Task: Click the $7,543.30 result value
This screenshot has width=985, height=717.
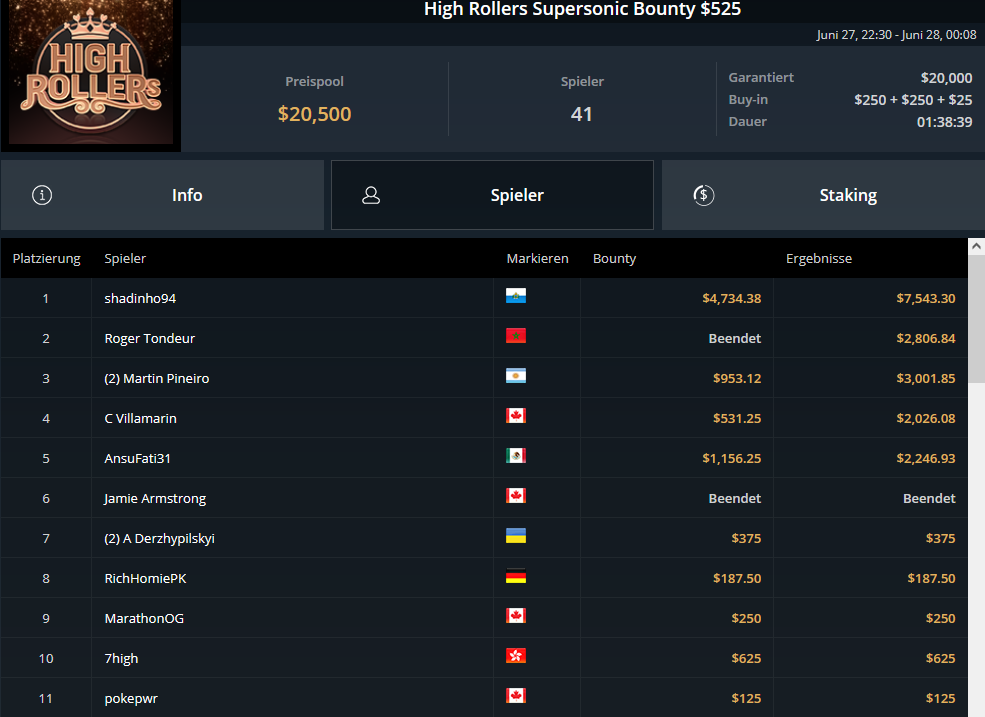Action: click(x=925, y=298)
